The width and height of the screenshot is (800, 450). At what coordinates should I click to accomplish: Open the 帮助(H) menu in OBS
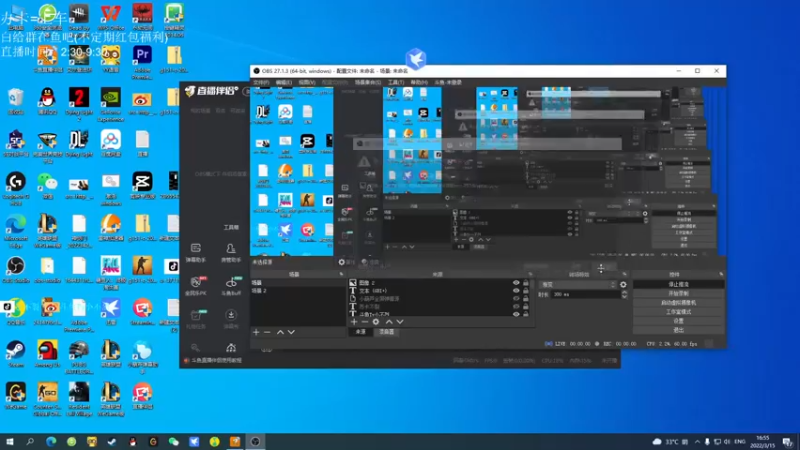[419, 82]
